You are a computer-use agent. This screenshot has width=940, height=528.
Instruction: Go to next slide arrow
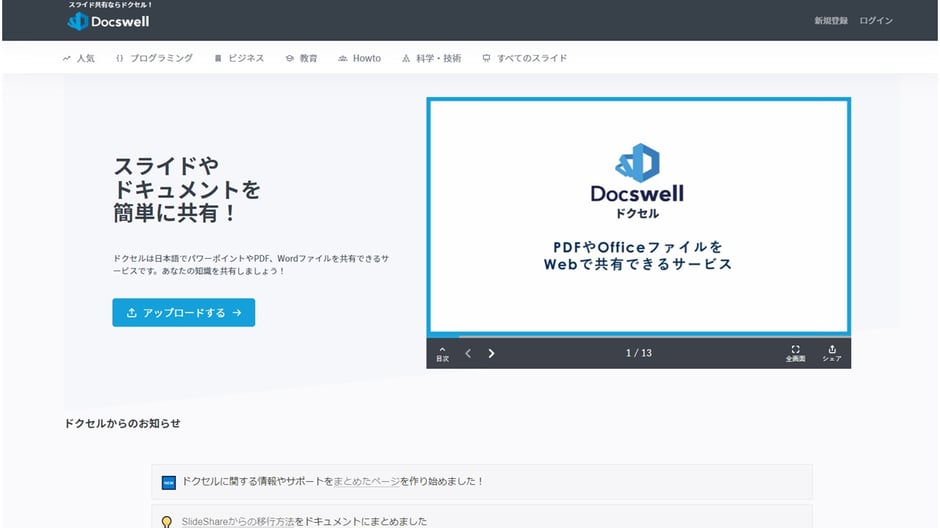pyautogui.click(x=491, y=354)
